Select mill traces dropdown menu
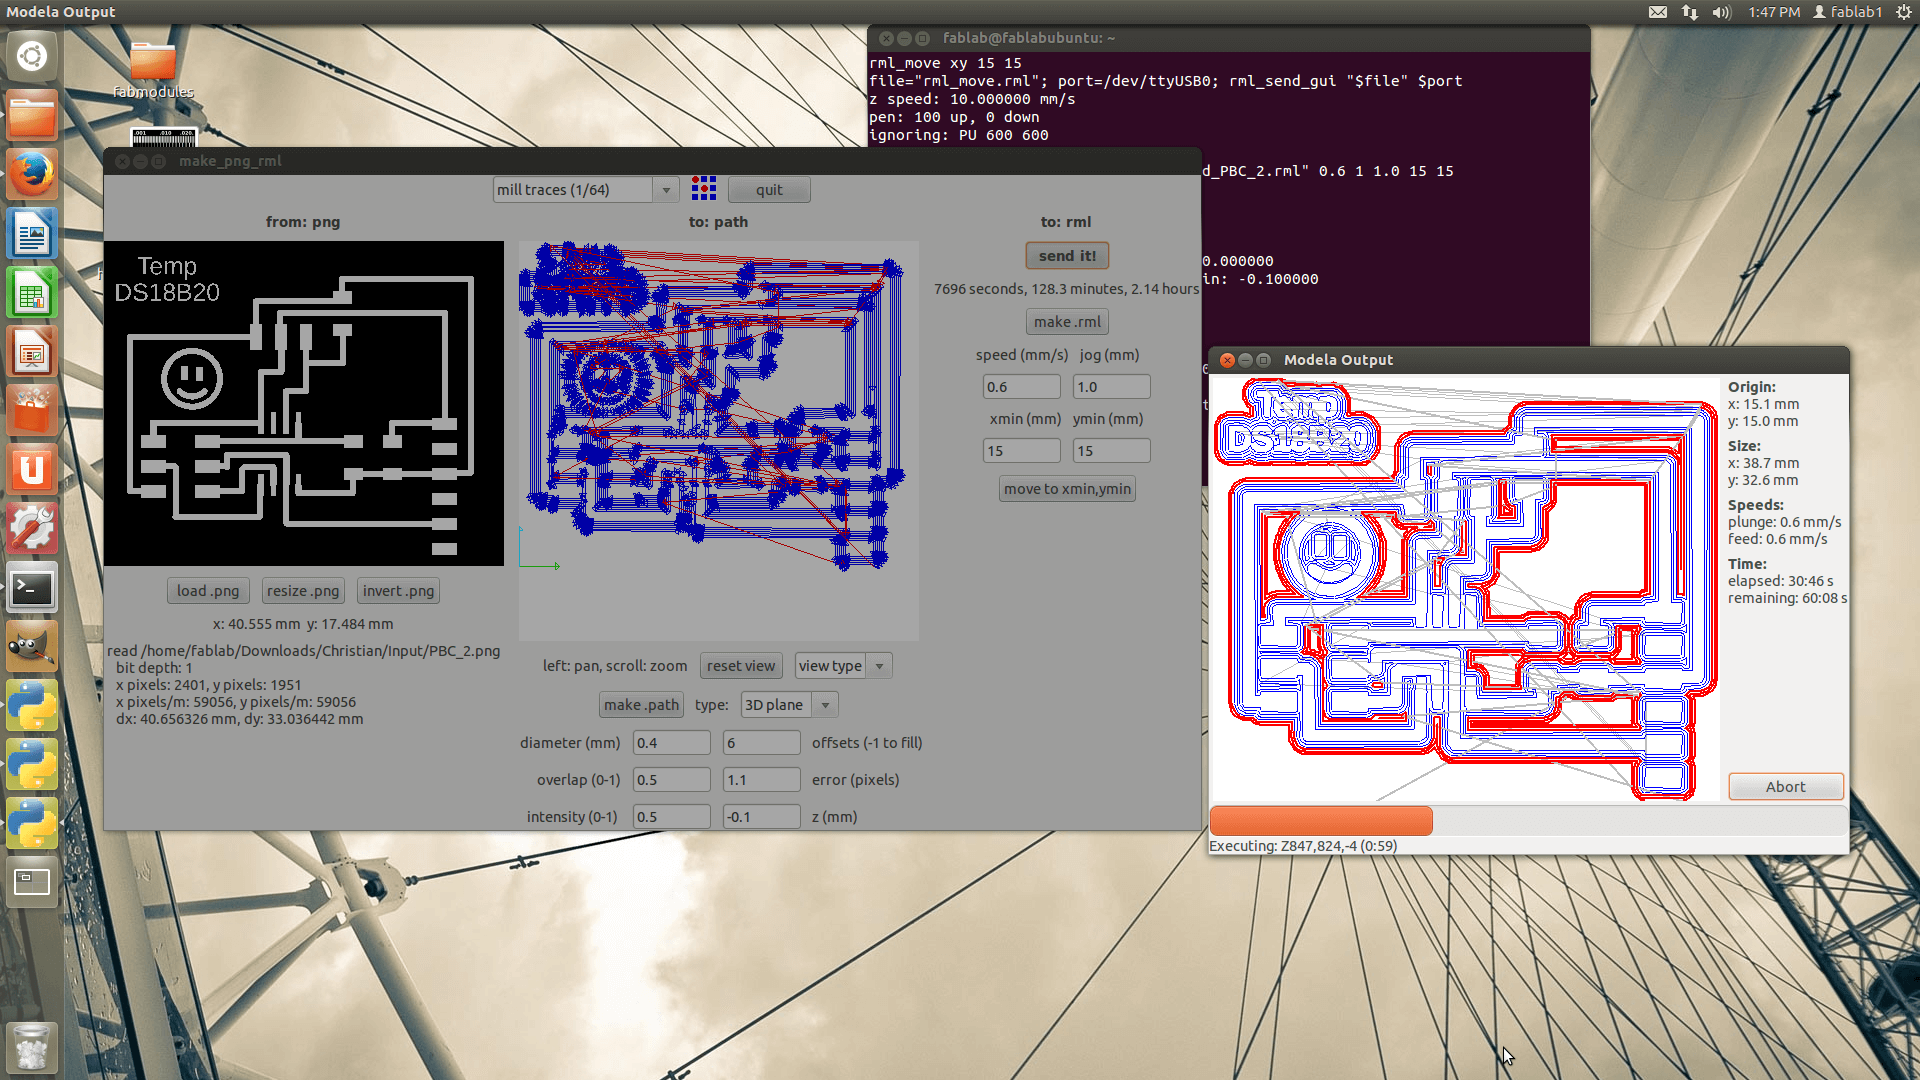 583,189
